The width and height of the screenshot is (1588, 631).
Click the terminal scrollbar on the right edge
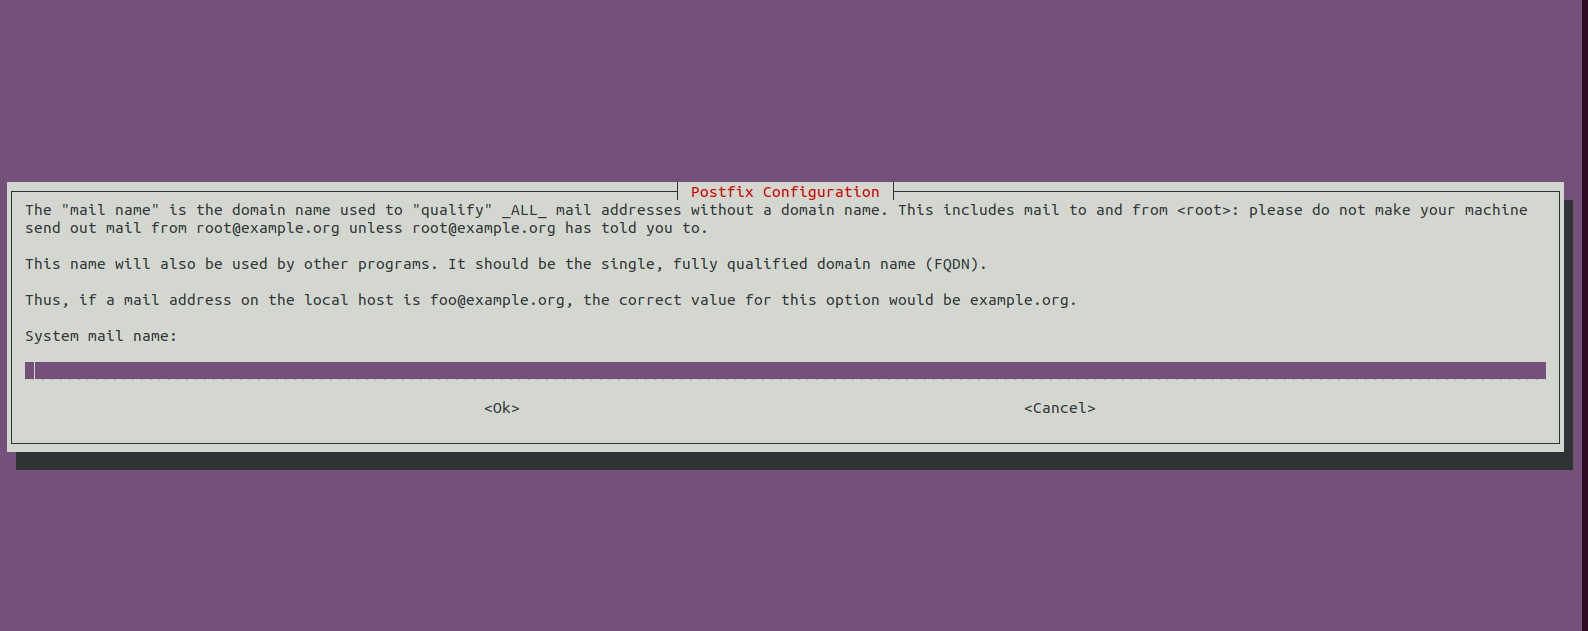point(1584,315)
